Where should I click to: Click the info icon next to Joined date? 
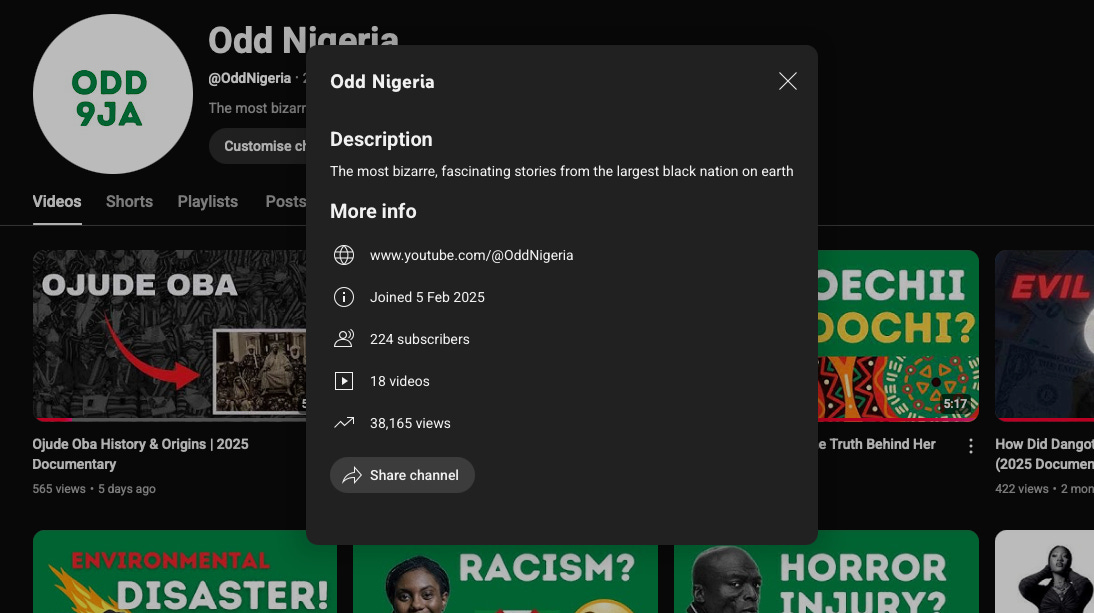(344, 297)
